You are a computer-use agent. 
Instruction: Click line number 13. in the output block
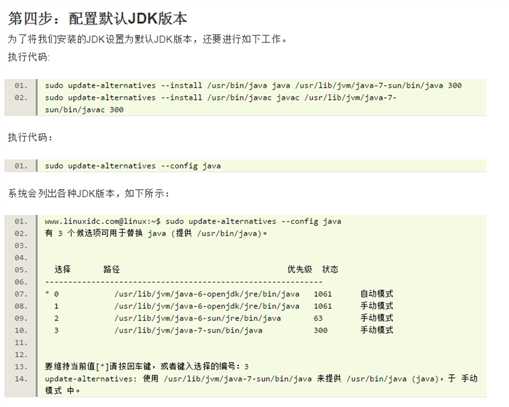(21, 366)
